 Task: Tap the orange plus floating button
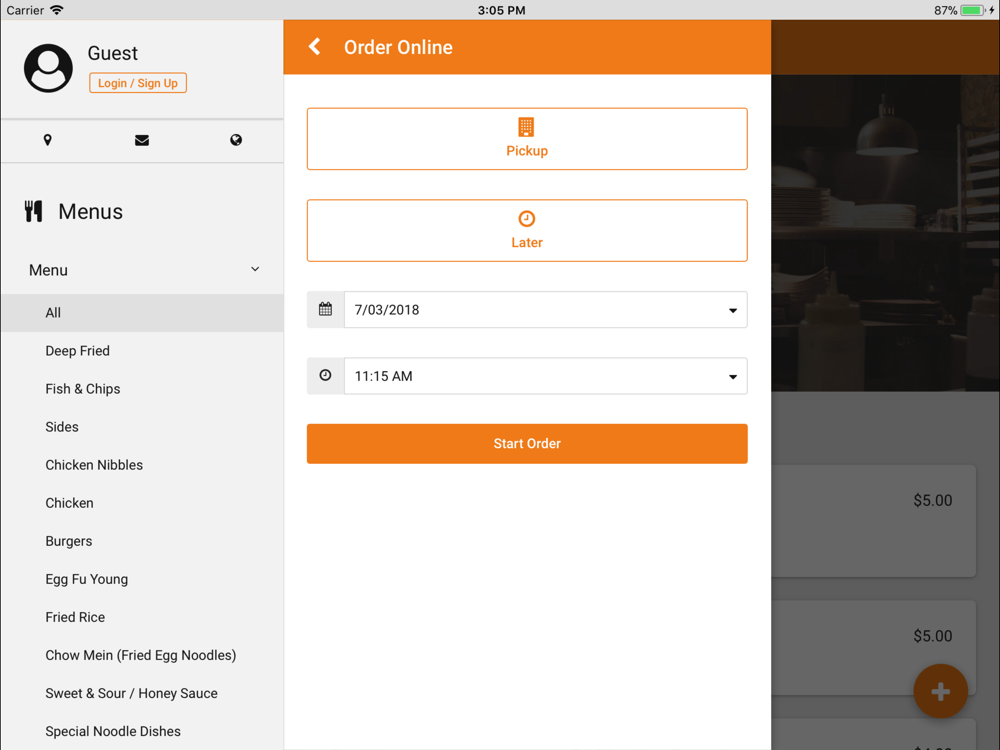pyautogui.click(x=940, y=691)
